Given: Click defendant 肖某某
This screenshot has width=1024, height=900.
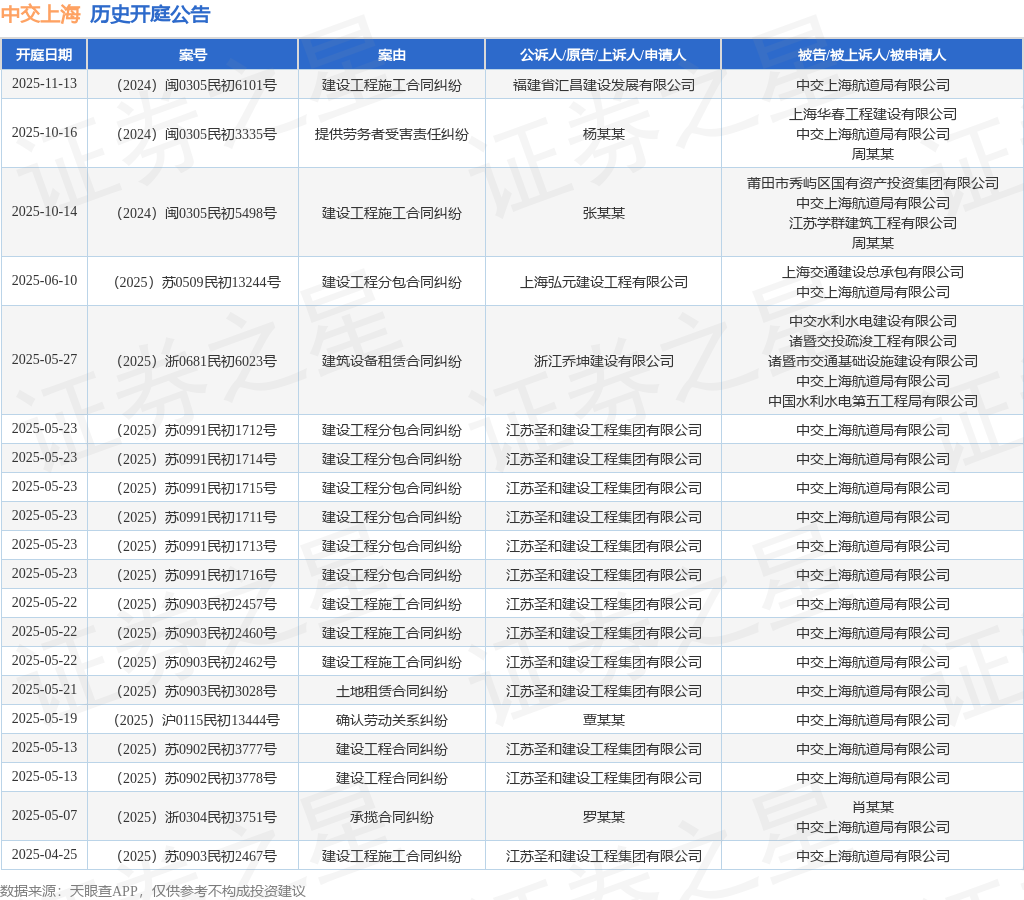Looking at the screenshot, I should pyautogui.click(x=872, y=807).
